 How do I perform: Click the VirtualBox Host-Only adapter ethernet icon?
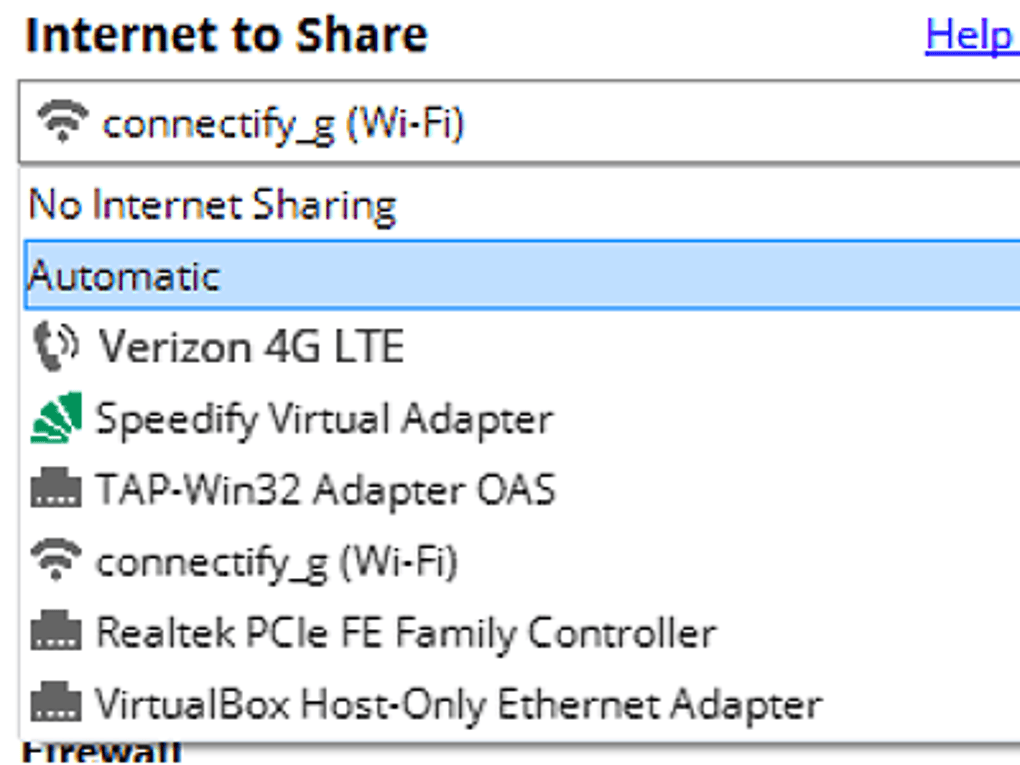(x=55, y=704)
